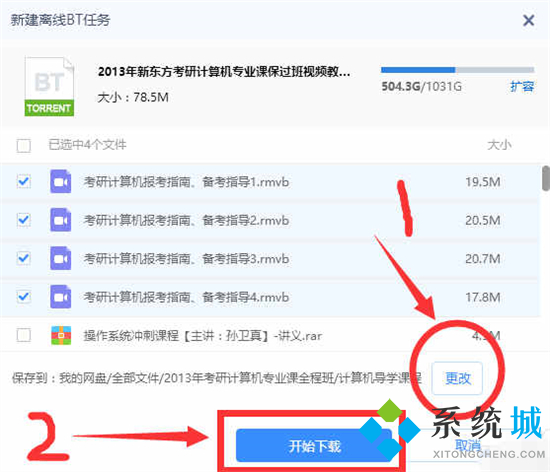Click file name 备考指导2.rmvb
The width and height of the screenshot is (550, 472).
click(186, 221)
